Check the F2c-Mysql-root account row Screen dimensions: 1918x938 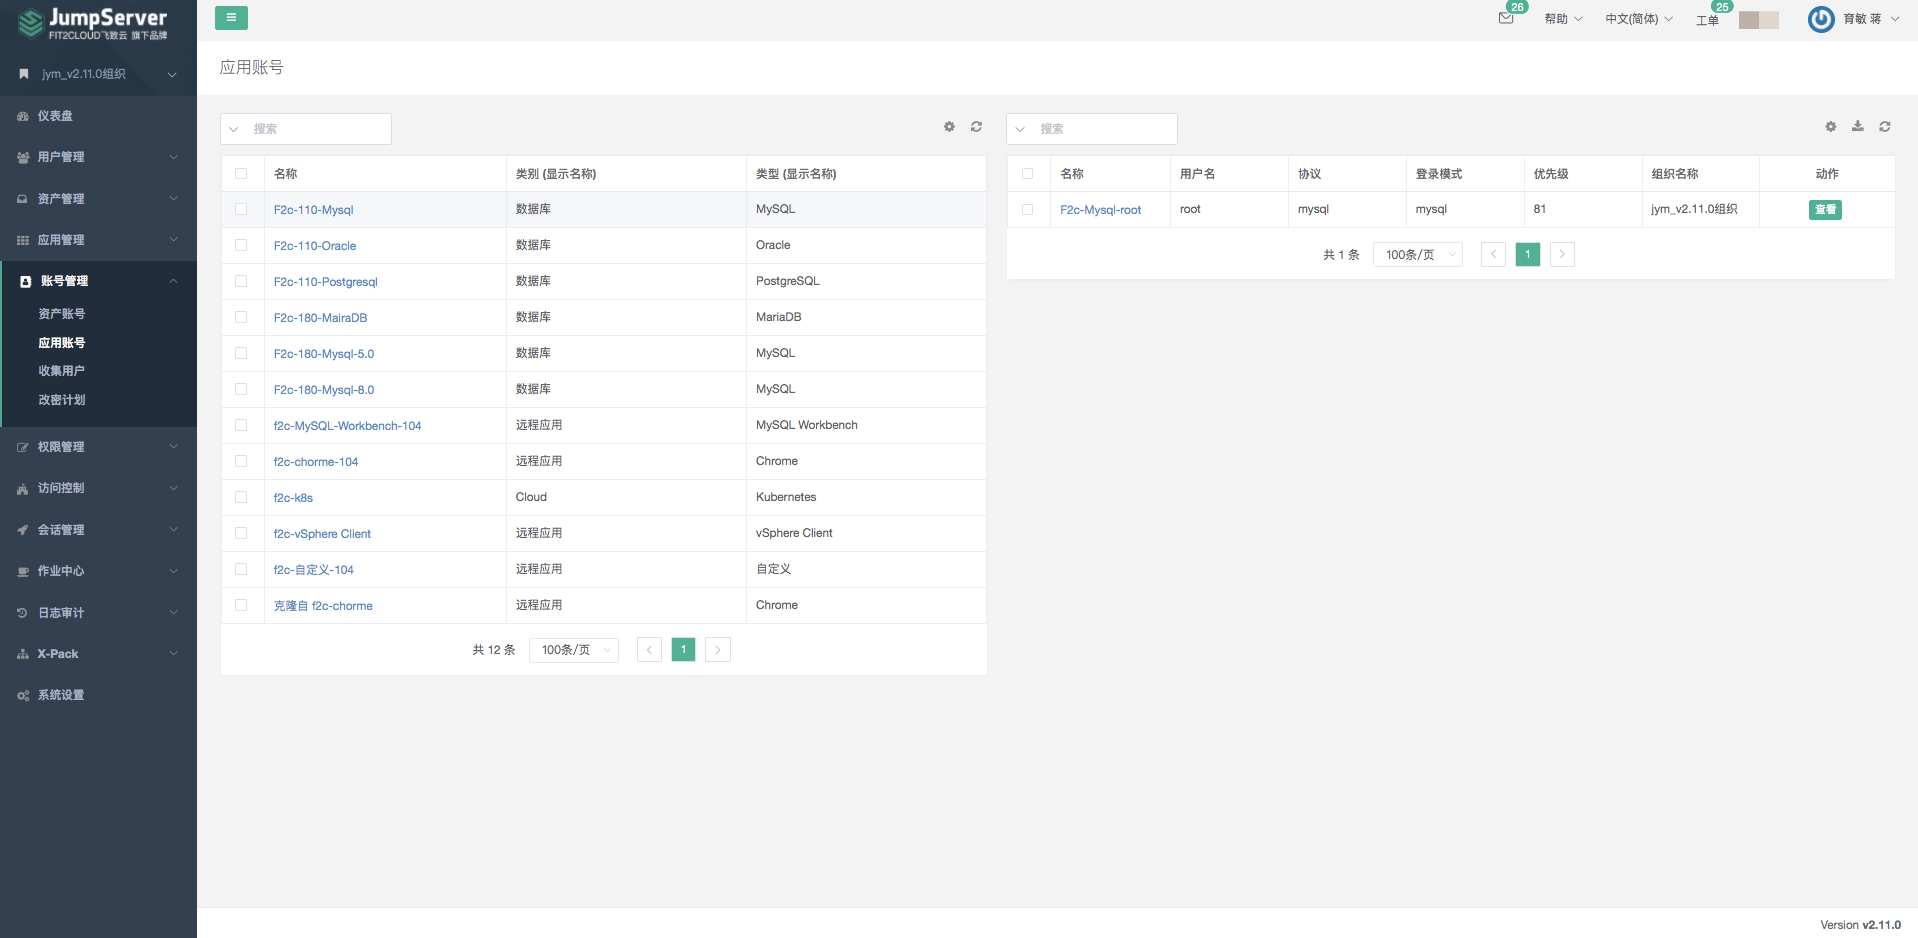coord(1028,209)
